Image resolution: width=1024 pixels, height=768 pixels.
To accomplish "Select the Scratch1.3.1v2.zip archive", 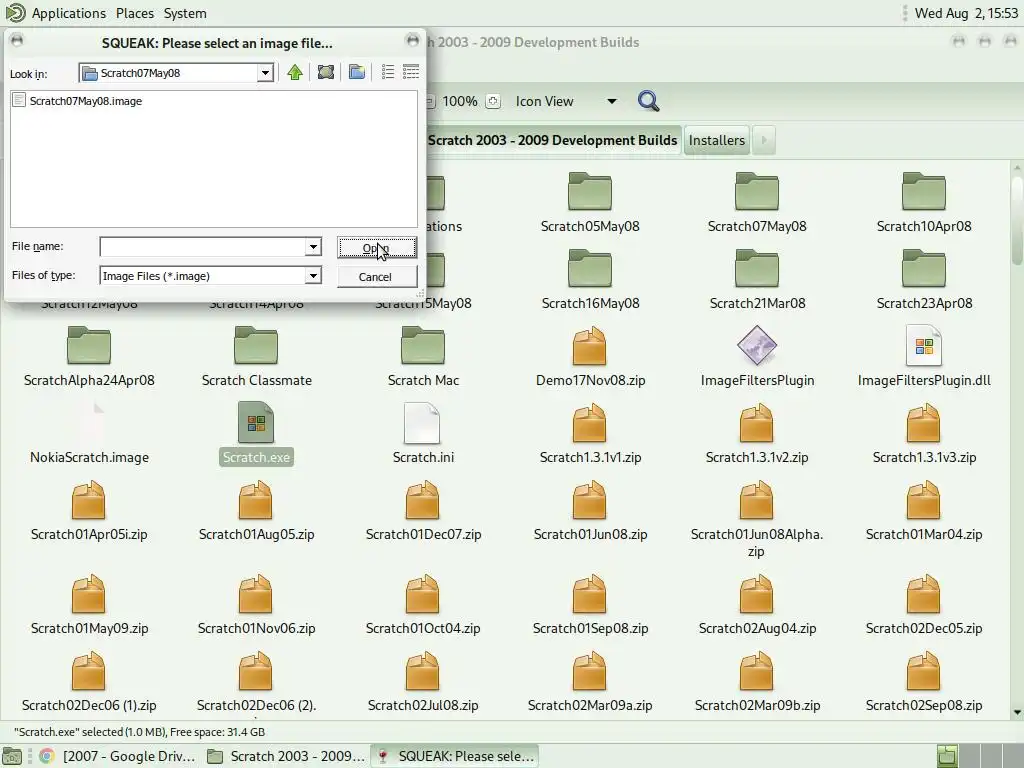I will click(757, 434).
